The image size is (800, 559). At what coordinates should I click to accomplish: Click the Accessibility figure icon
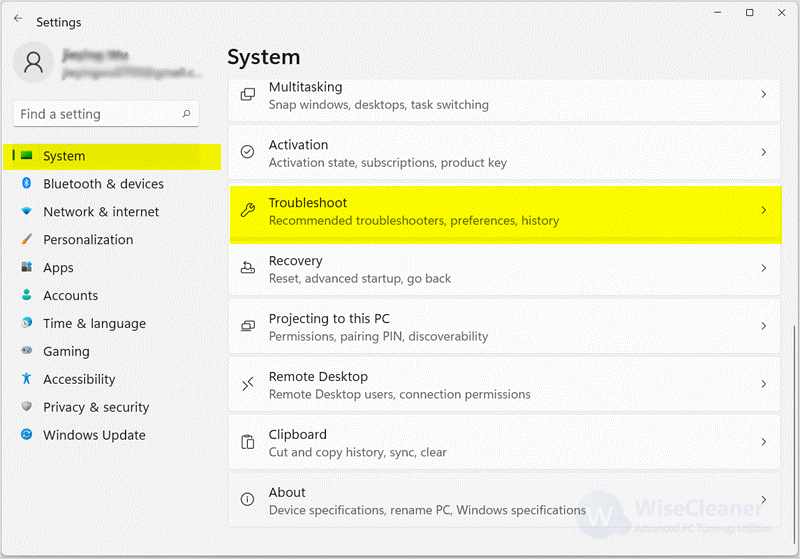pyautogui.click(x=27, y=378)
